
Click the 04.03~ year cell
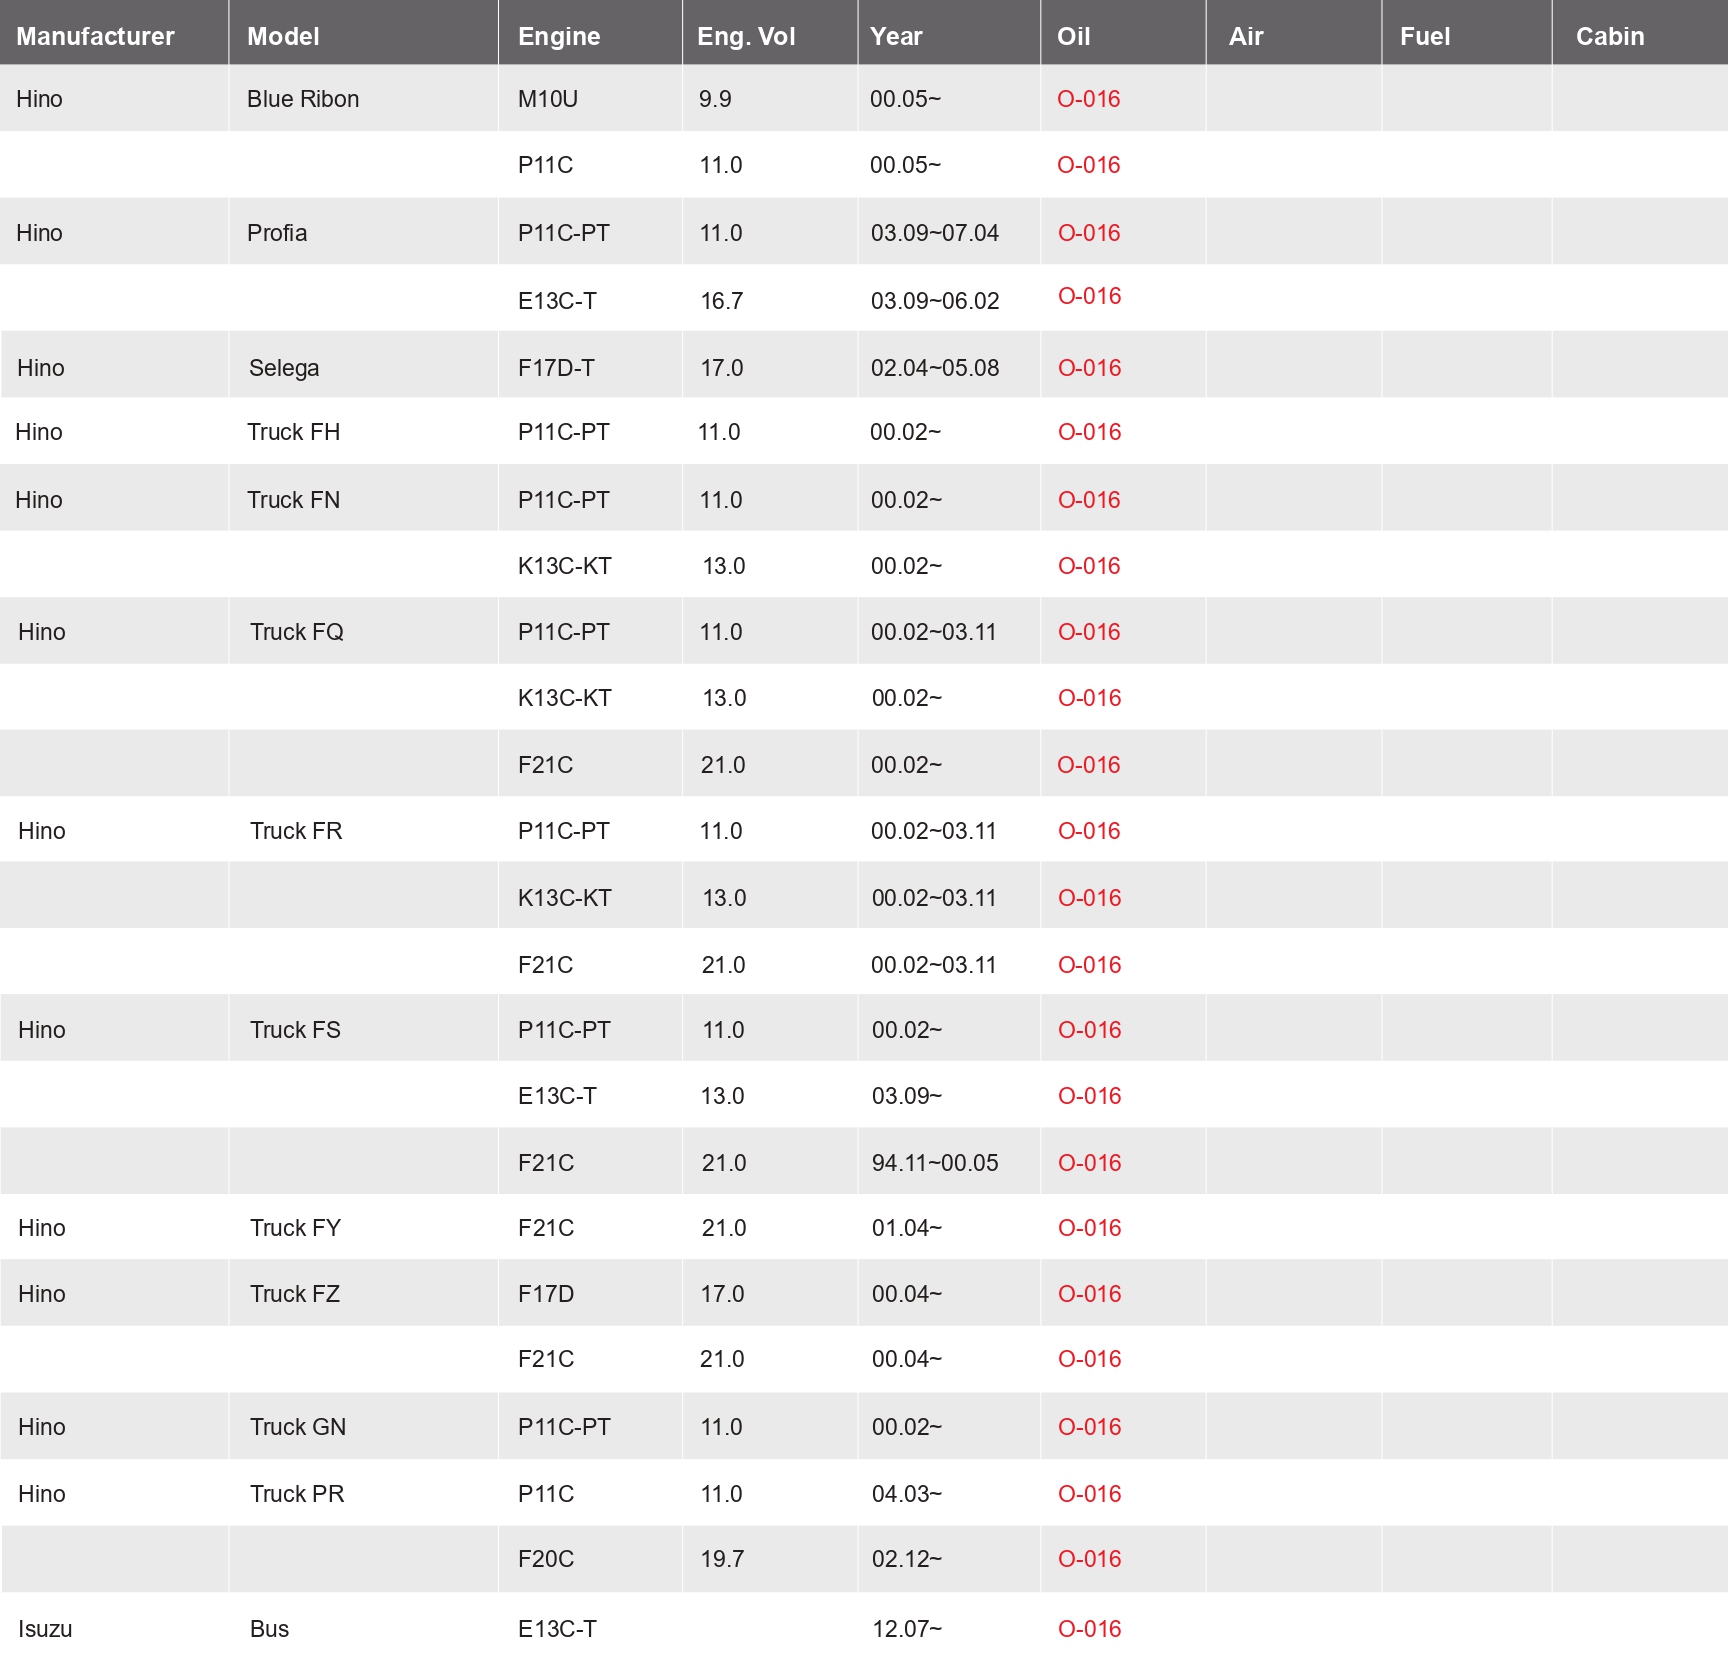point(907,1494)
